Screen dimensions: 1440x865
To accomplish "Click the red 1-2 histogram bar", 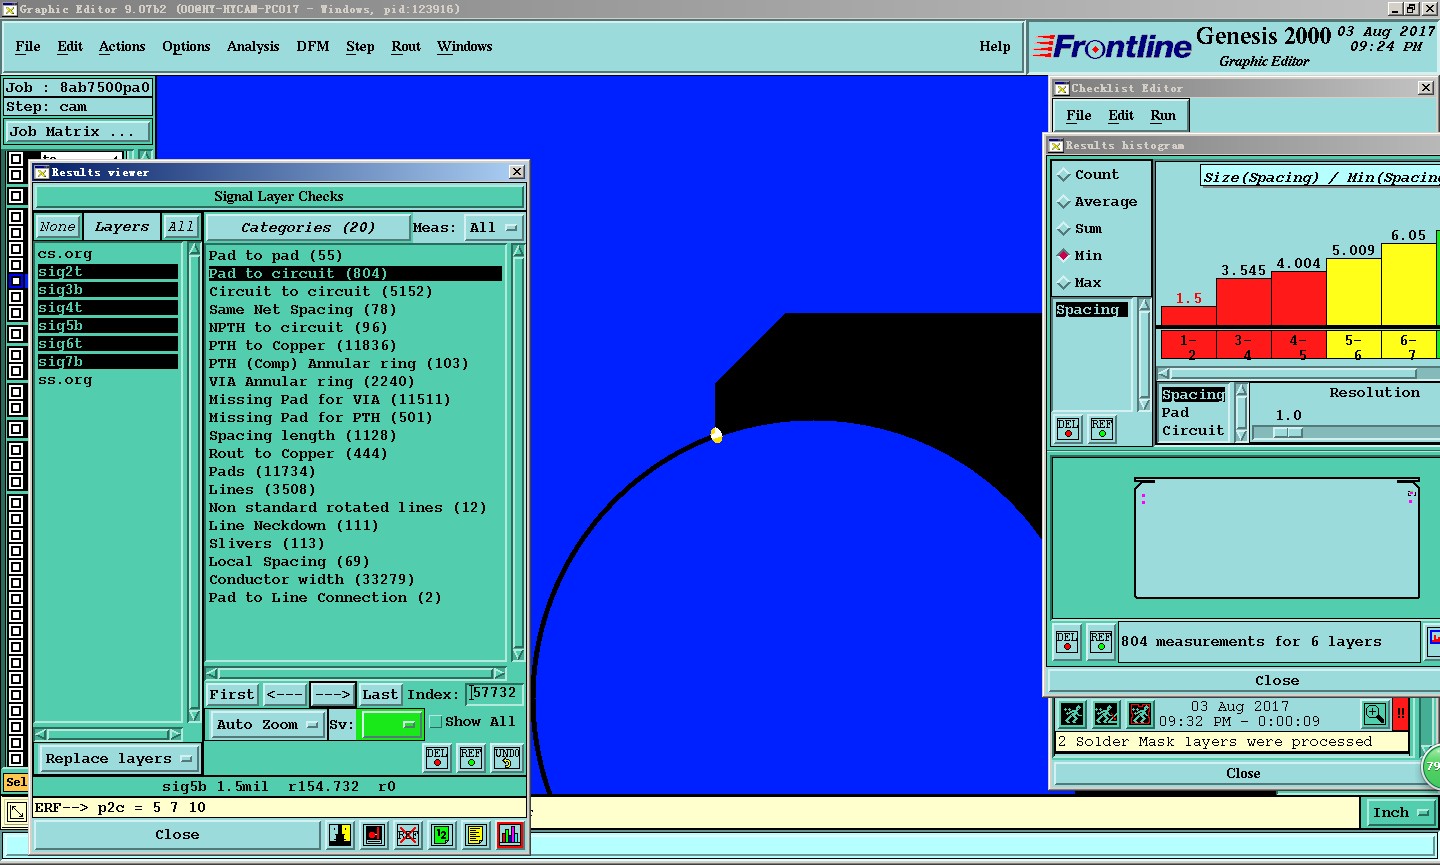I will [1188, 316].
